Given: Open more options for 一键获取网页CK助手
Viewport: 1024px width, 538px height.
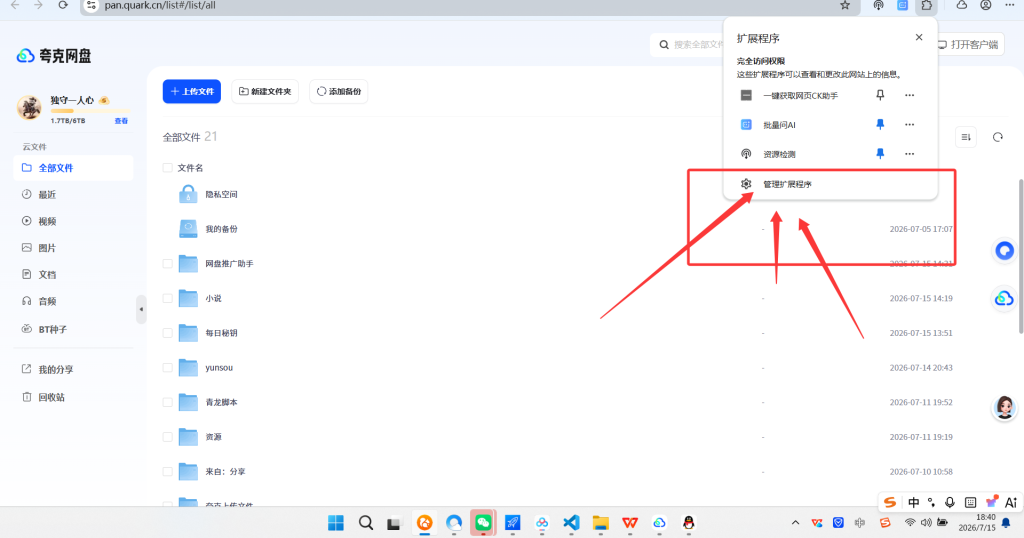Looking at the screenshot, I should [909, 95].
